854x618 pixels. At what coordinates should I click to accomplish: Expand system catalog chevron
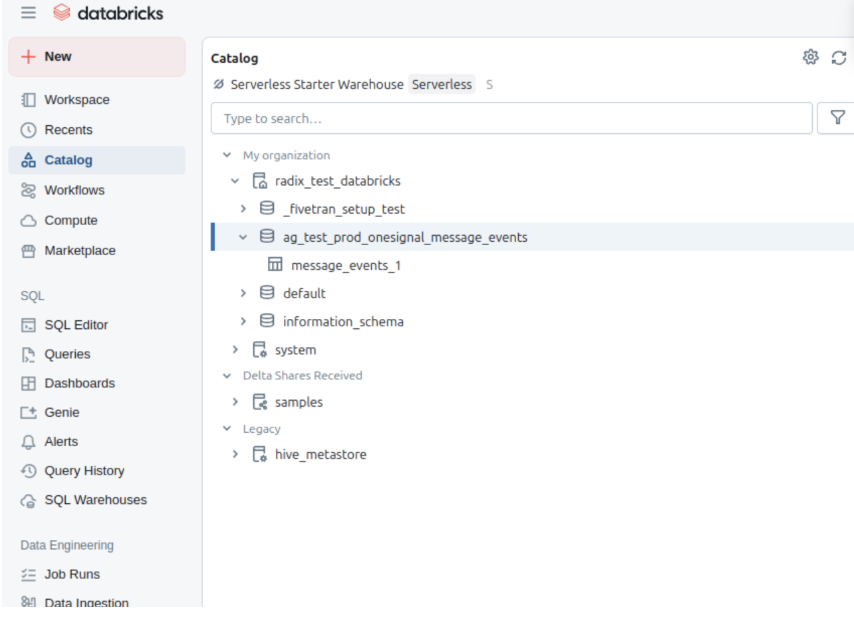[235, 350]
